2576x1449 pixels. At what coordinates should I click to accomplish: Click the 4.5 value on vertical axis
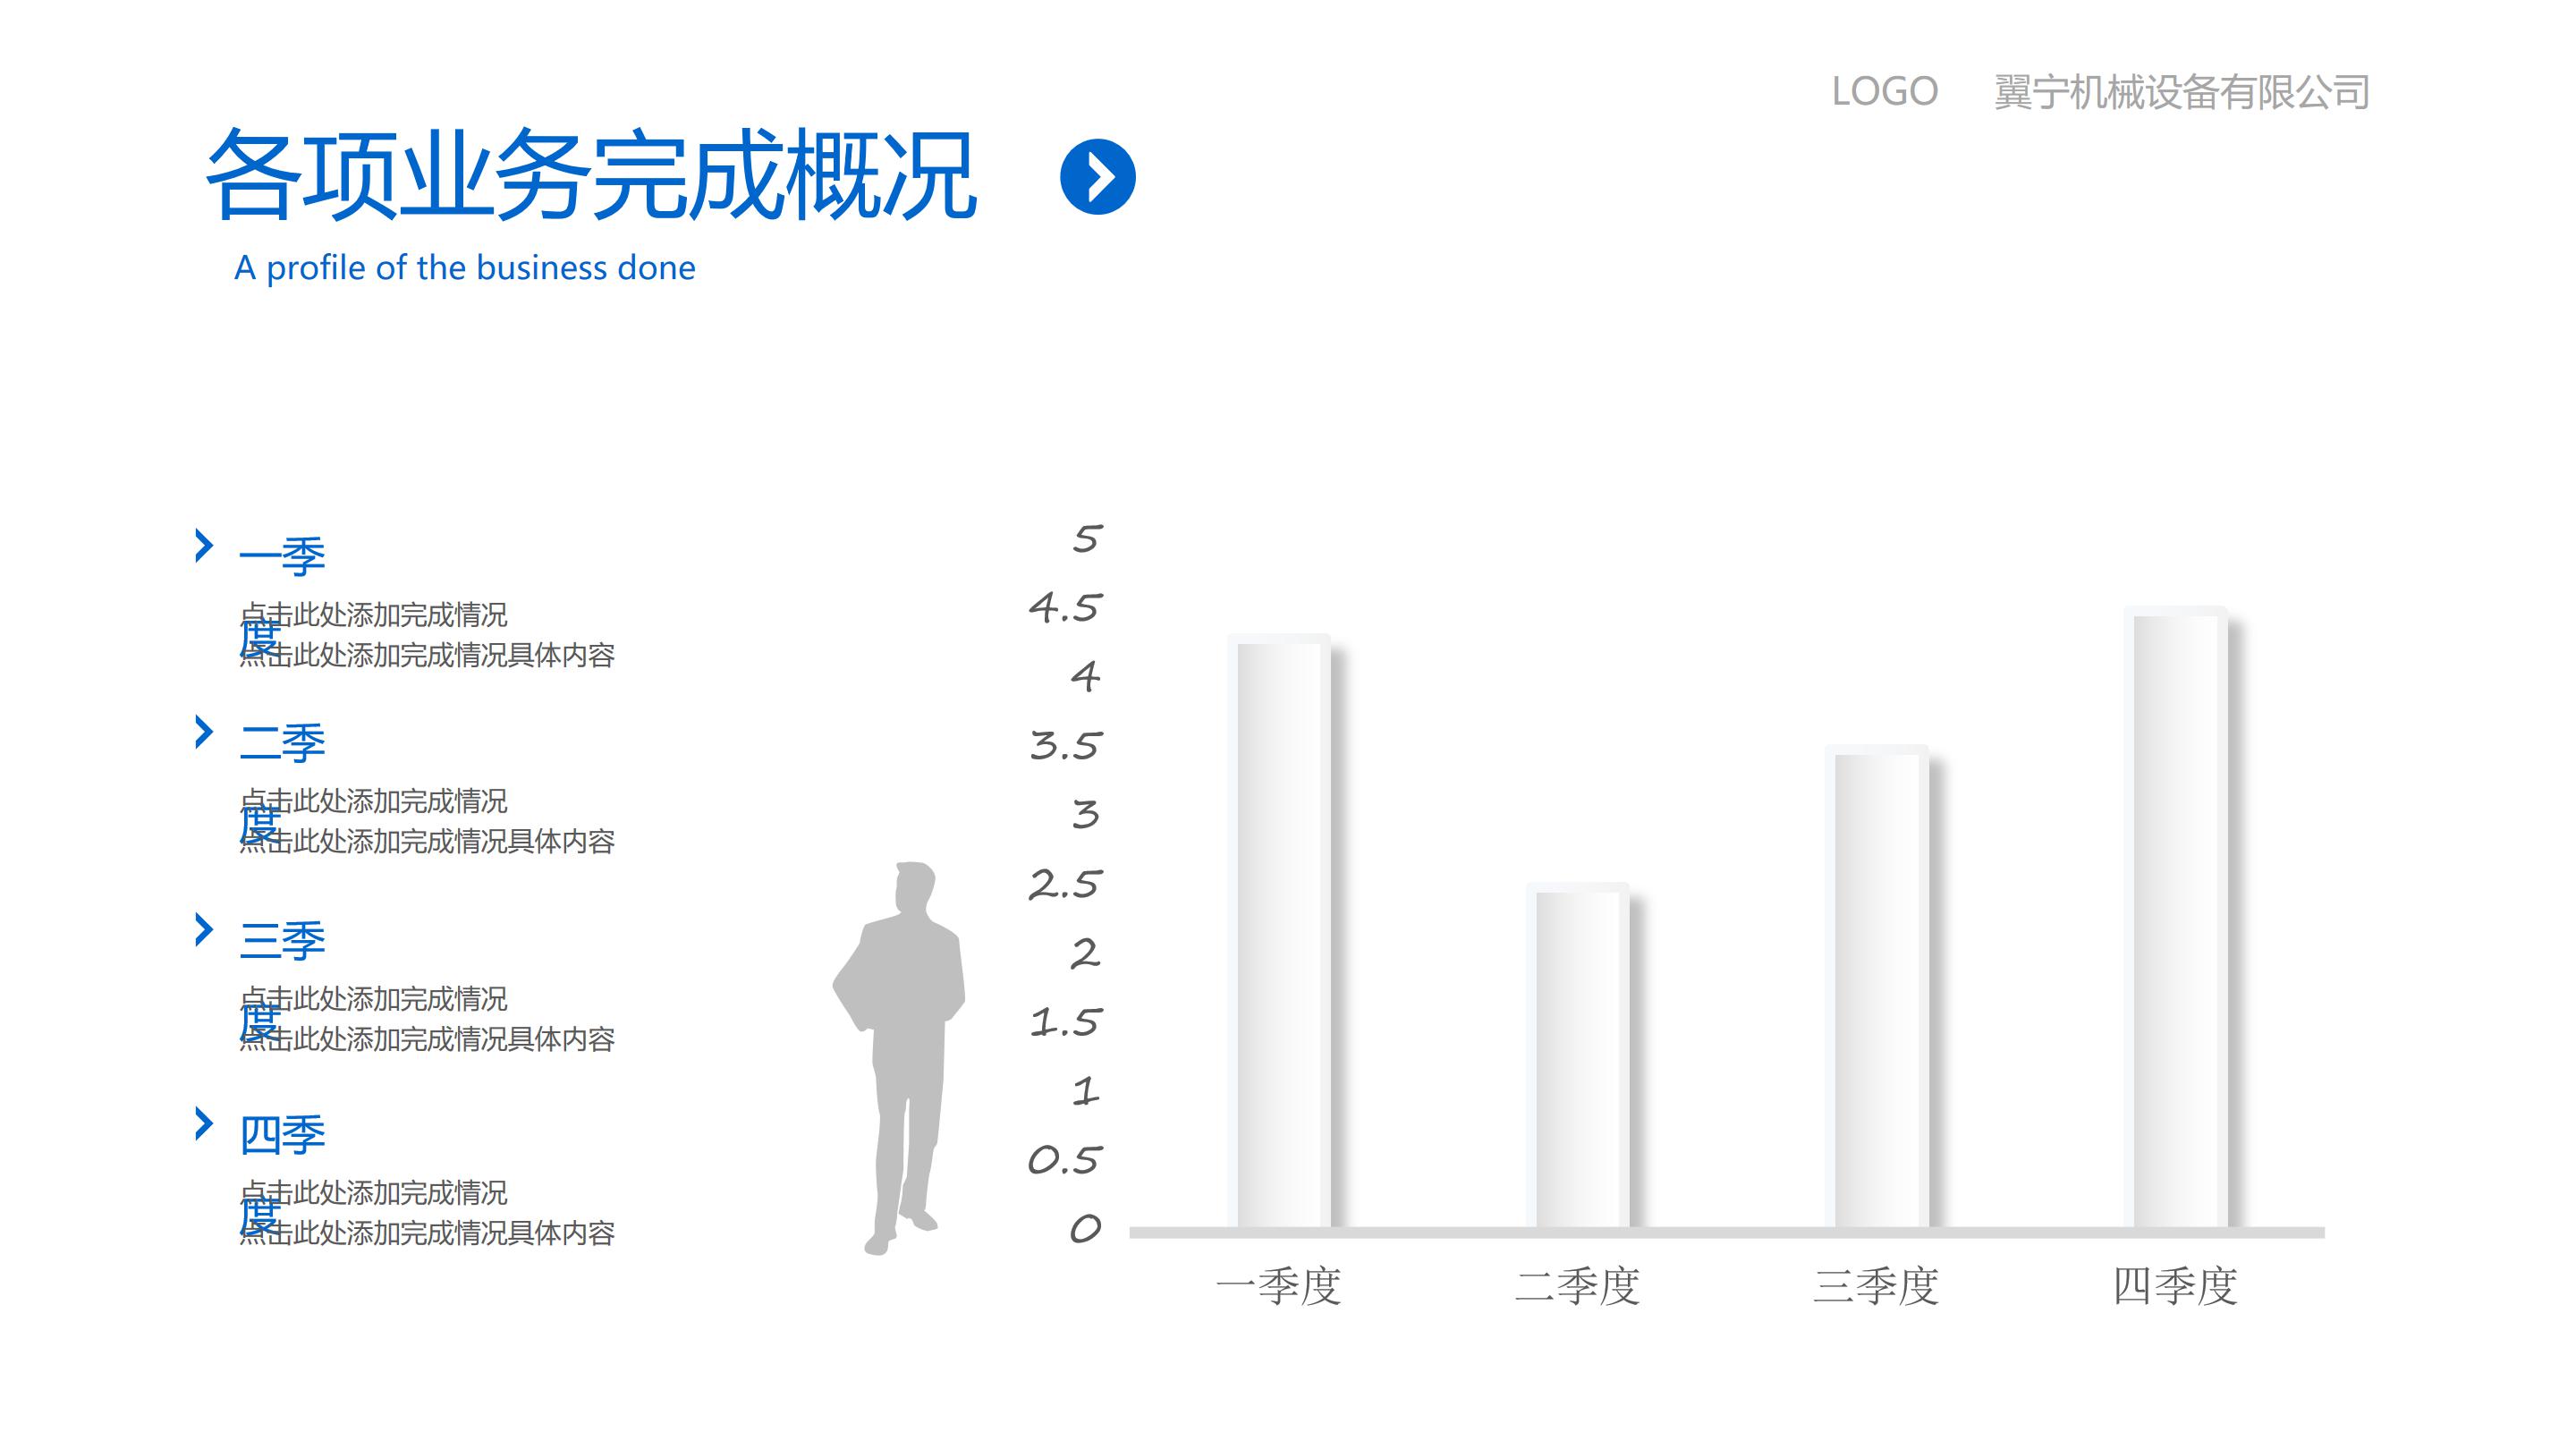(1064, 608)
